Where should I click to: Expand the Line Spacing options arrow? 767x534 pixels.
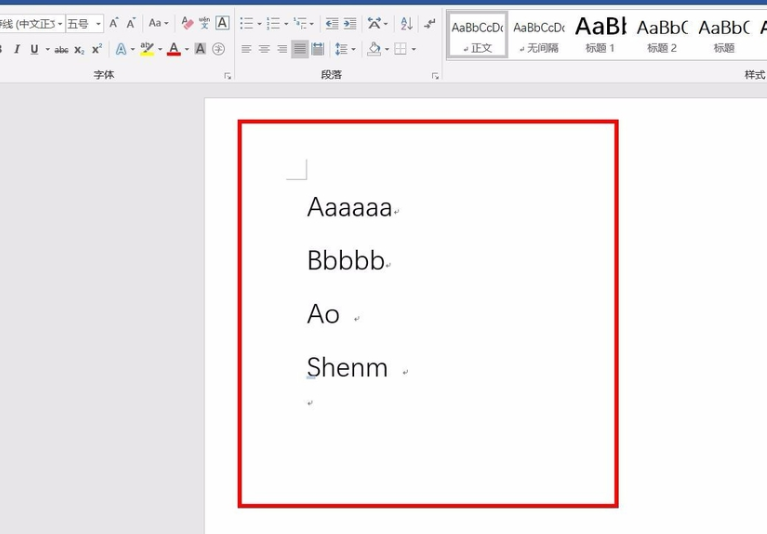click(x=353, y=49)
